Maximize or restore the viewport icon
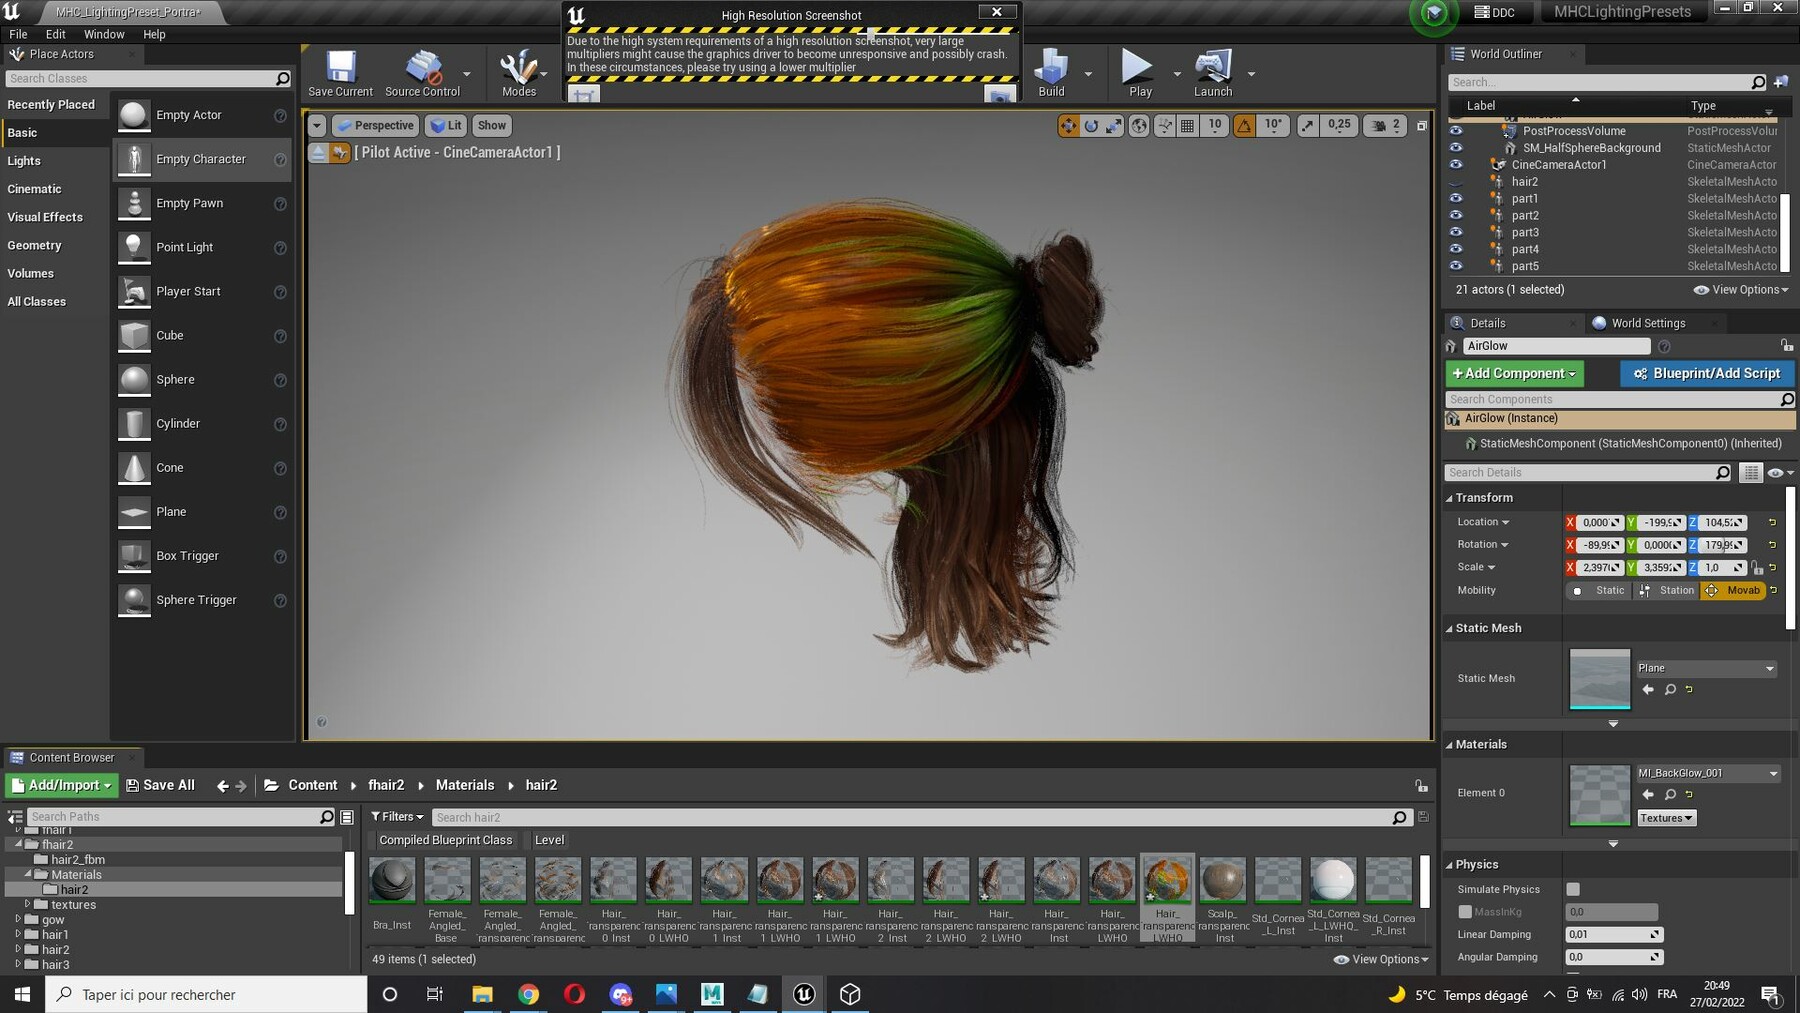1800x1013 pixels. click(1422, 125)
